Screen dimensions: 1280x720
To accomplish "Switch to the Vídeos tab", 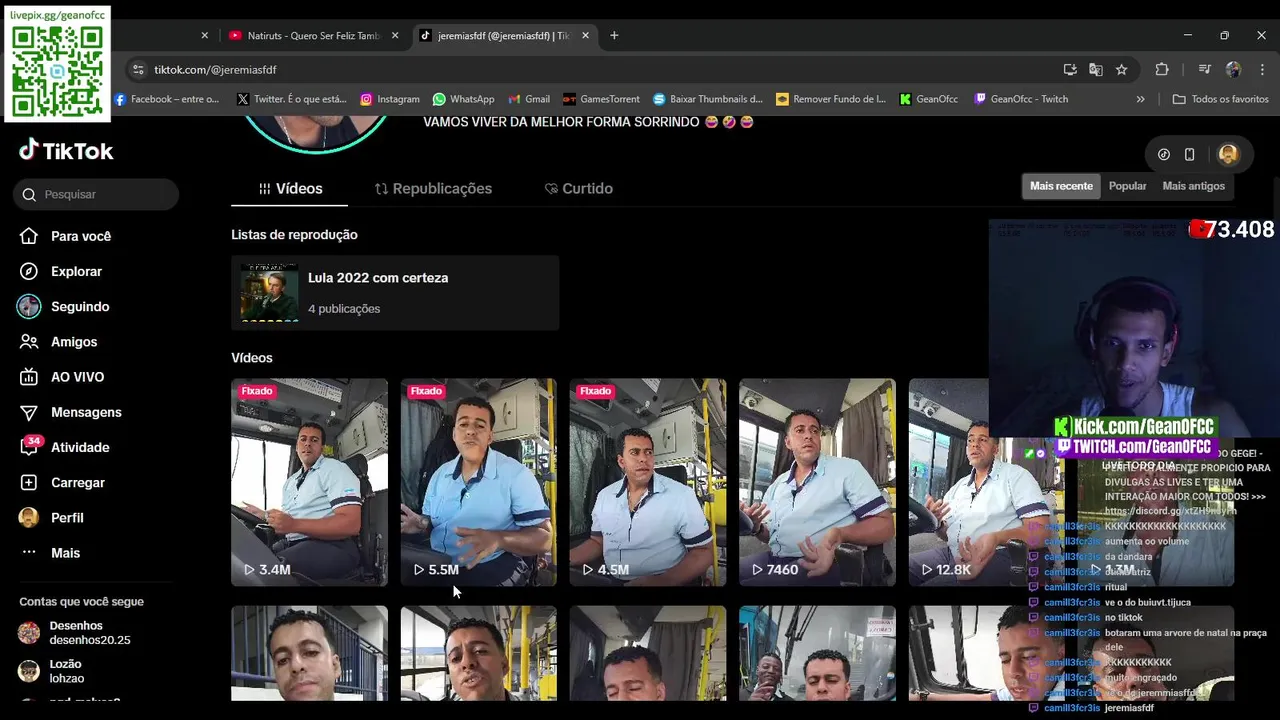I will pos(290,188).
